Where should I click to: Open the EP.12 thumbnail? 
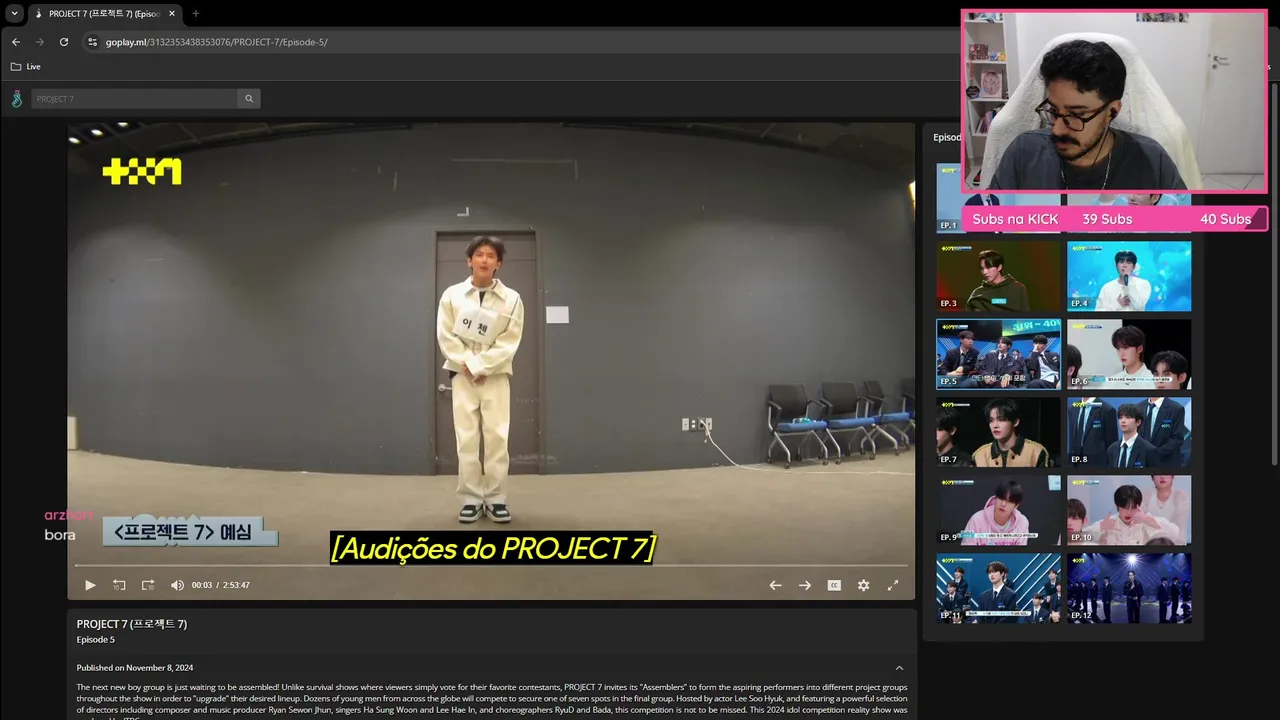point(1129,588)
